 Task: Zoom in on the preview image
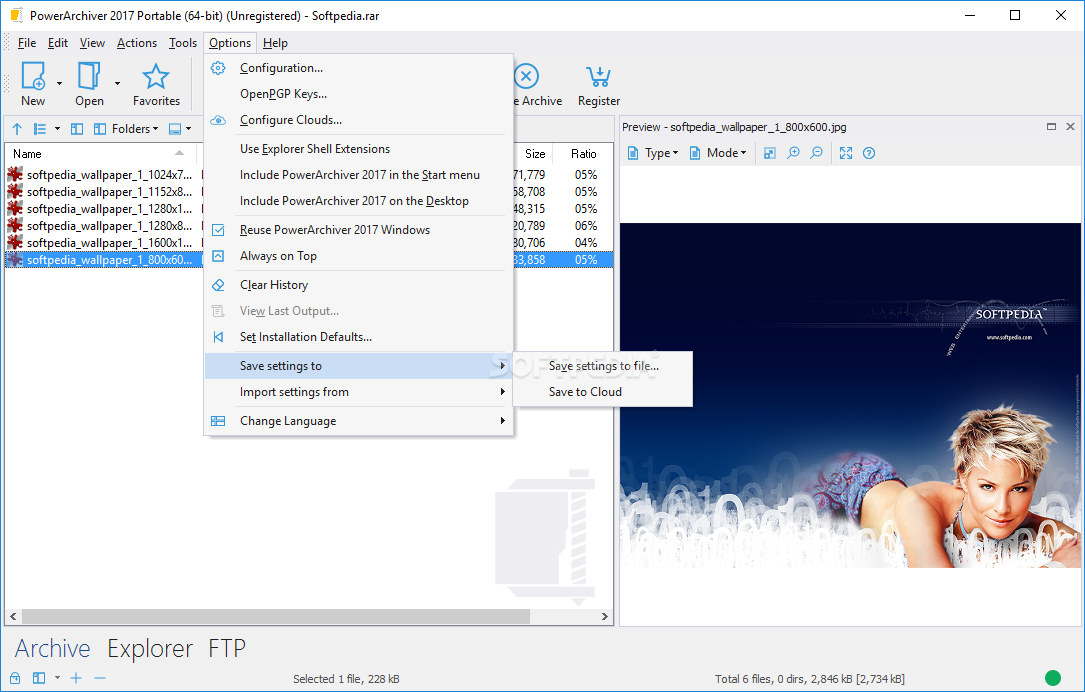[793, 153]
